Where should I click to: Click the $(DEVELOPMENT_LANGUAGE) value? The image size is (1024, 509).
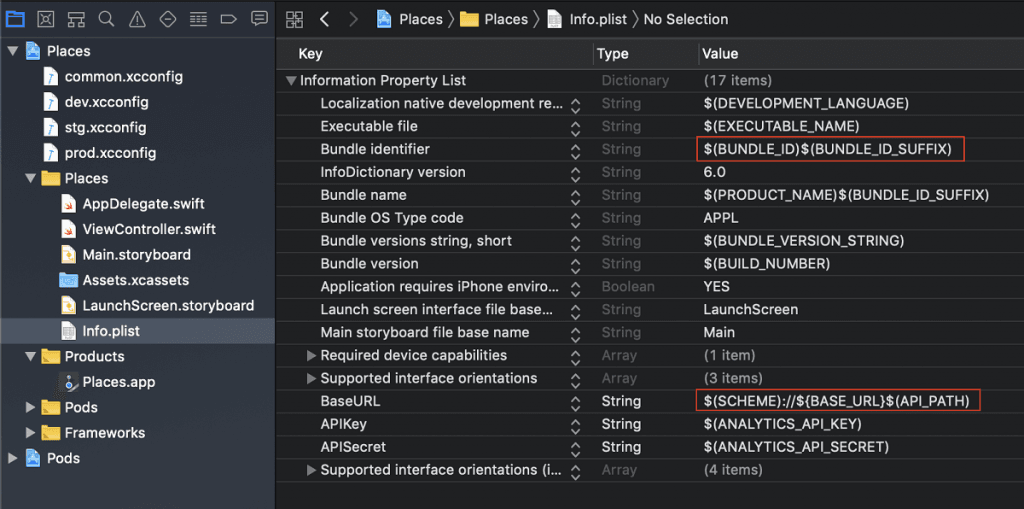[806, 103]
